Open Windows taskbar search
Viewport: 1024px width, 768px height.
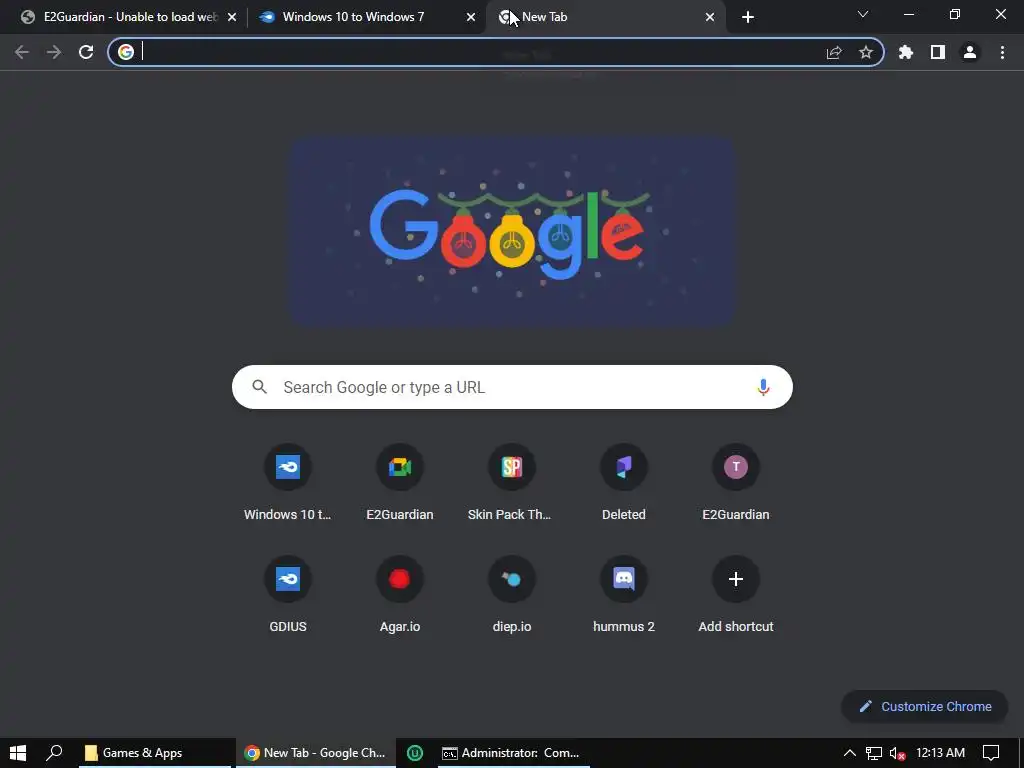point(54,753)
